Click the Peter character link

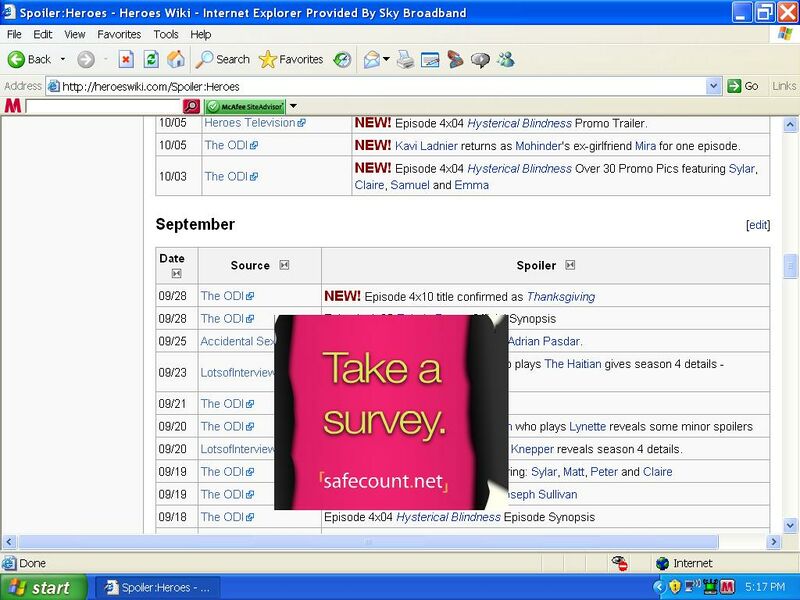click(x=604, y=472)
